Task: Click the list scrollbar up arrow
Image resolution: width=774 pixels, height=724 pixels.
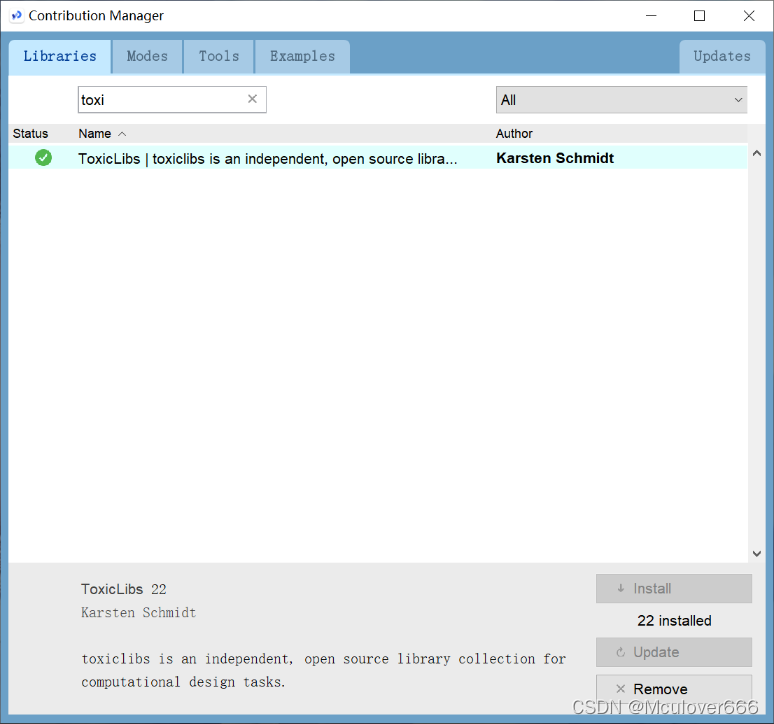Action: click(x=757, y=153)
